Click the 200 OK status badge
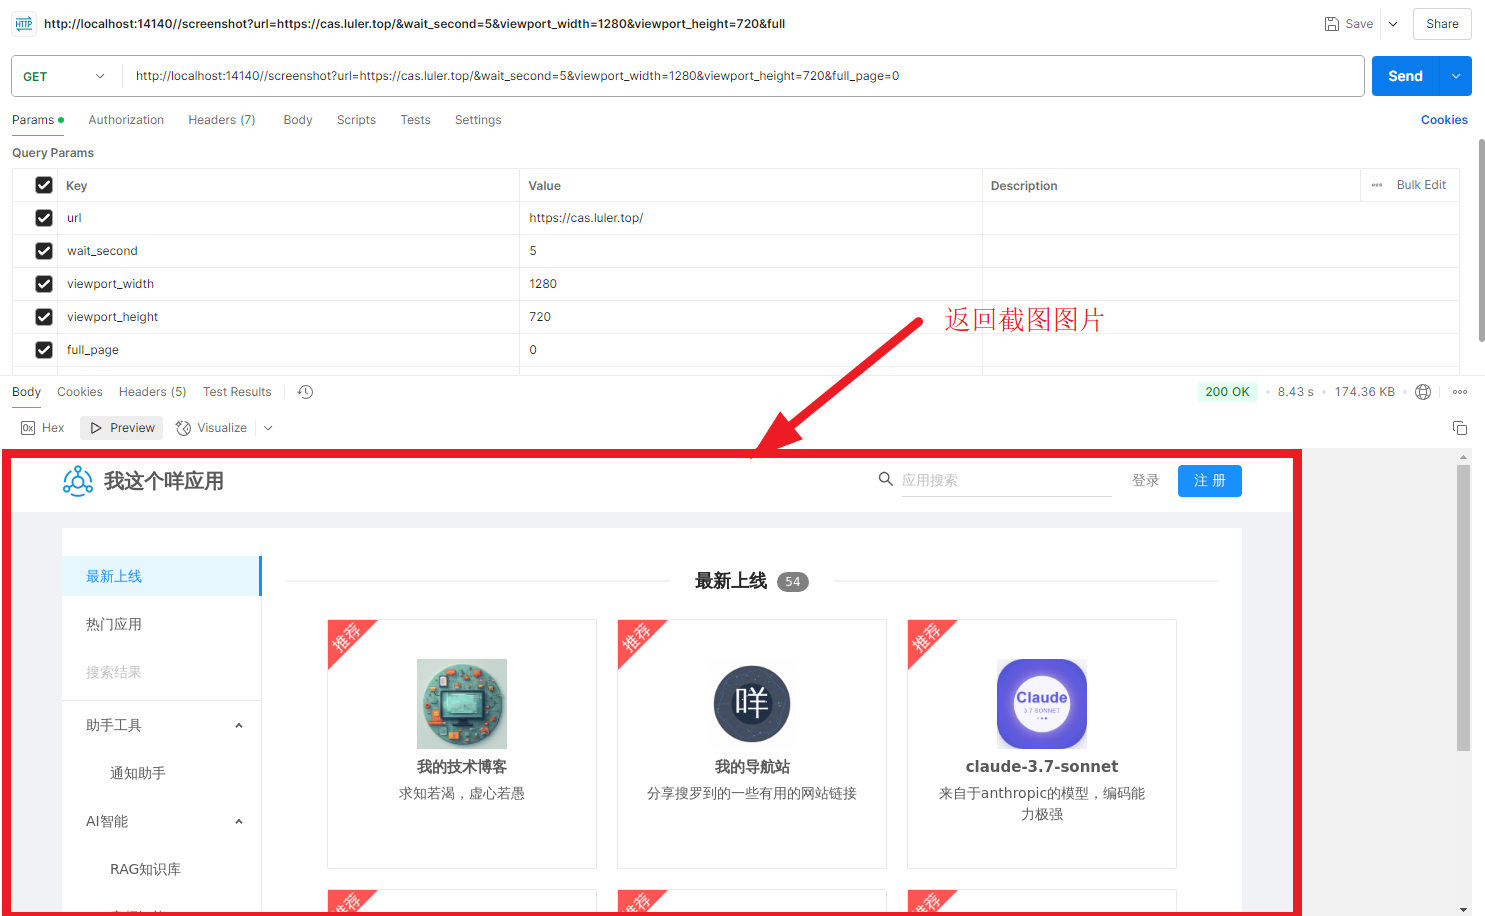The width and height of the screenshot is (1485, 916). tap(1227, 392)
